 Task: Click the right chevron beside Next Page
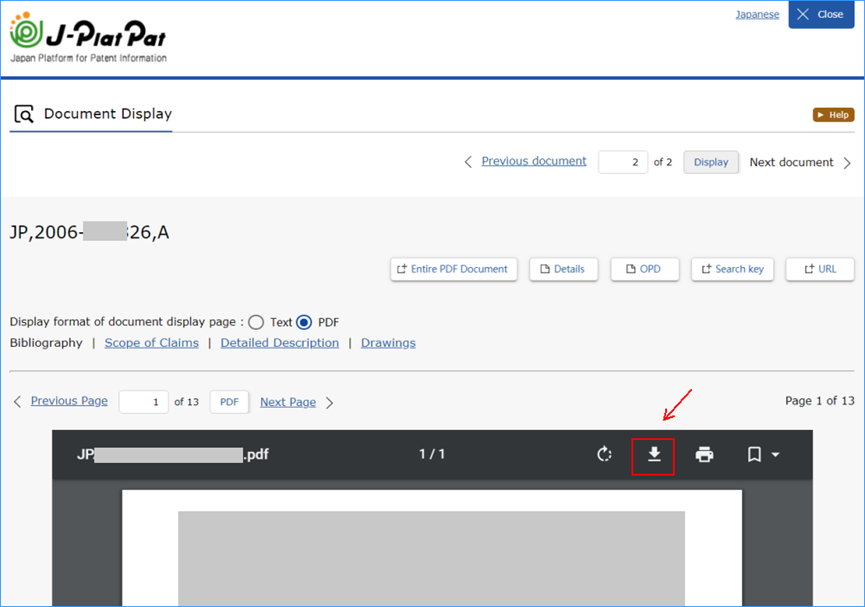click(x=329, y=403)
